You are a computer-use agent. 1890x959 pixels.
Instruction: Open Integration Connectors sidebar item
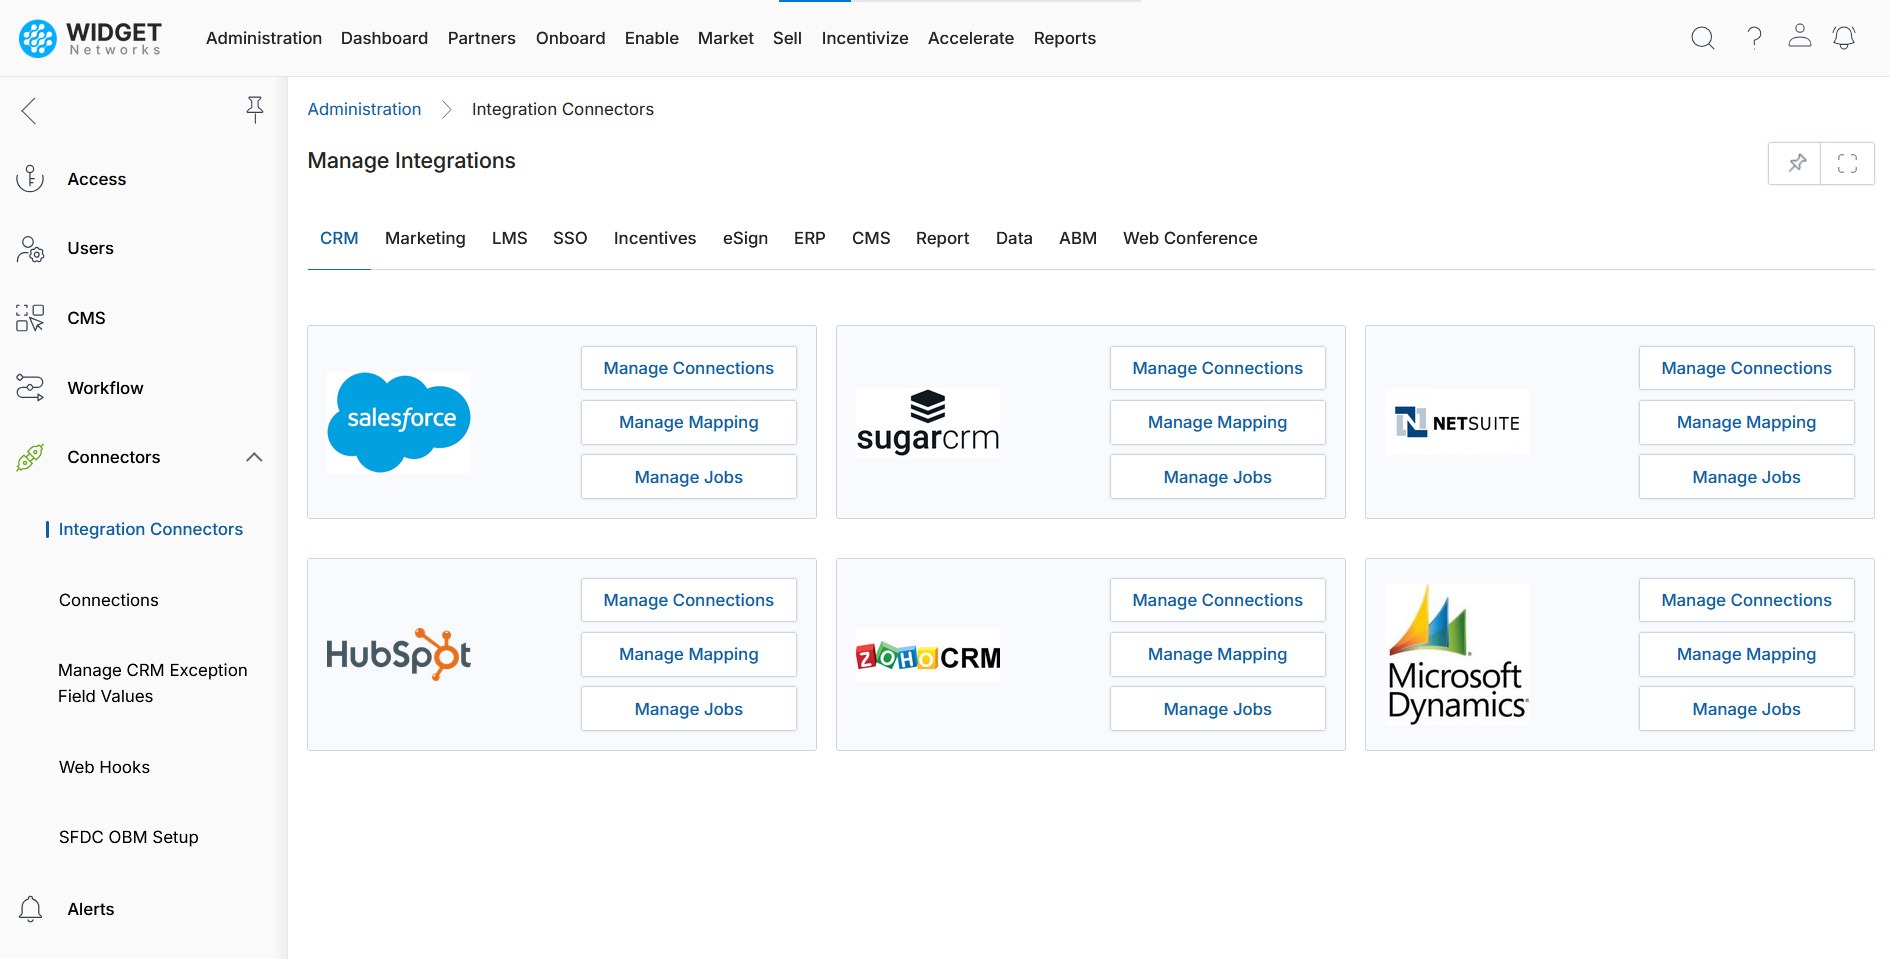coord(151,529)
